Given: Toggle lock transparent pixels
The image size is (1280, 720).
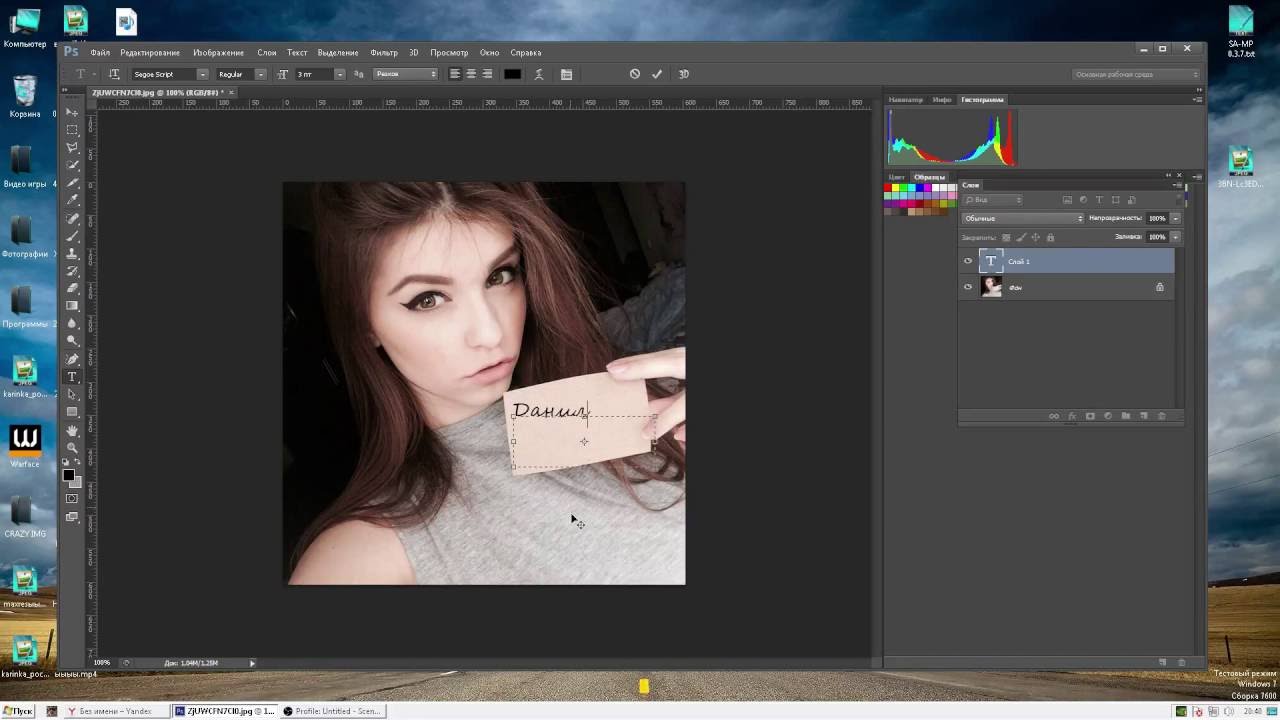Looking at the screenshot, I should coord(1006,237).
